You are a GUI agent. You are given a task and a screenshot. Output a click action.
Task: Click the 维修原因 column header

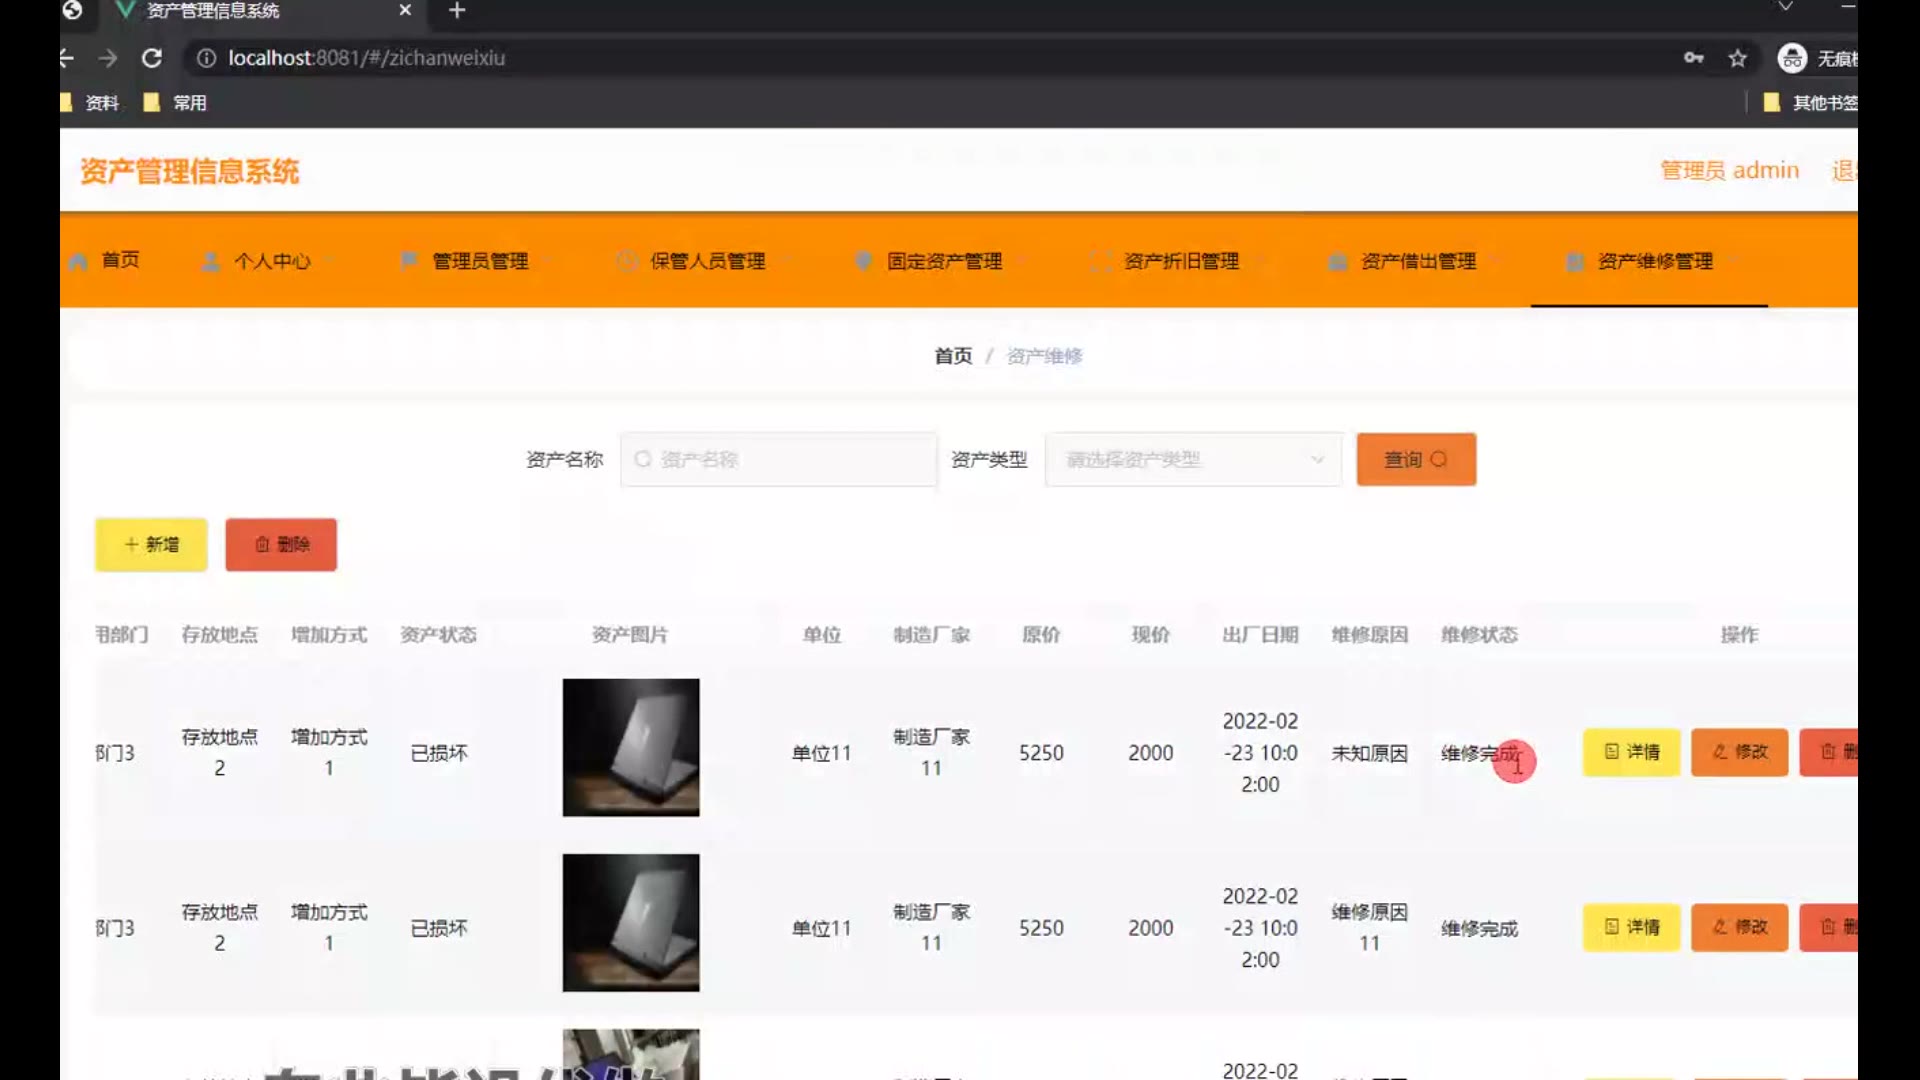(x=1369, y=635)
